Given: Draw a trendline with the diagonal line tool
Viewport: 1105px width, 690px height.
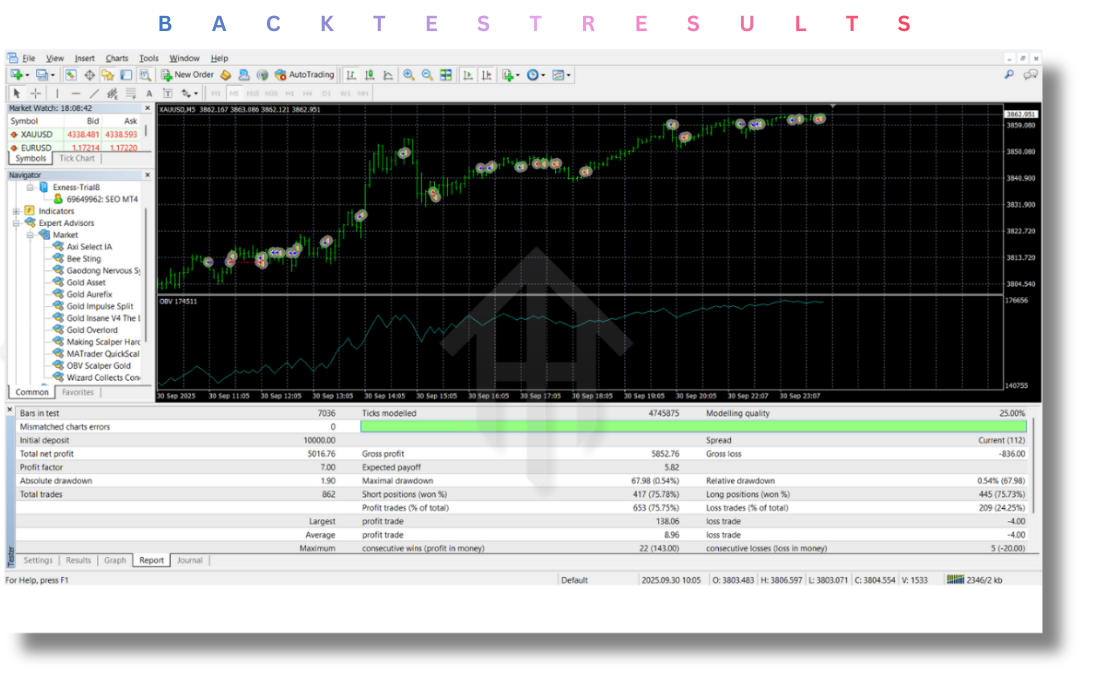Looking at the screenshot, I should coord(94,93).
